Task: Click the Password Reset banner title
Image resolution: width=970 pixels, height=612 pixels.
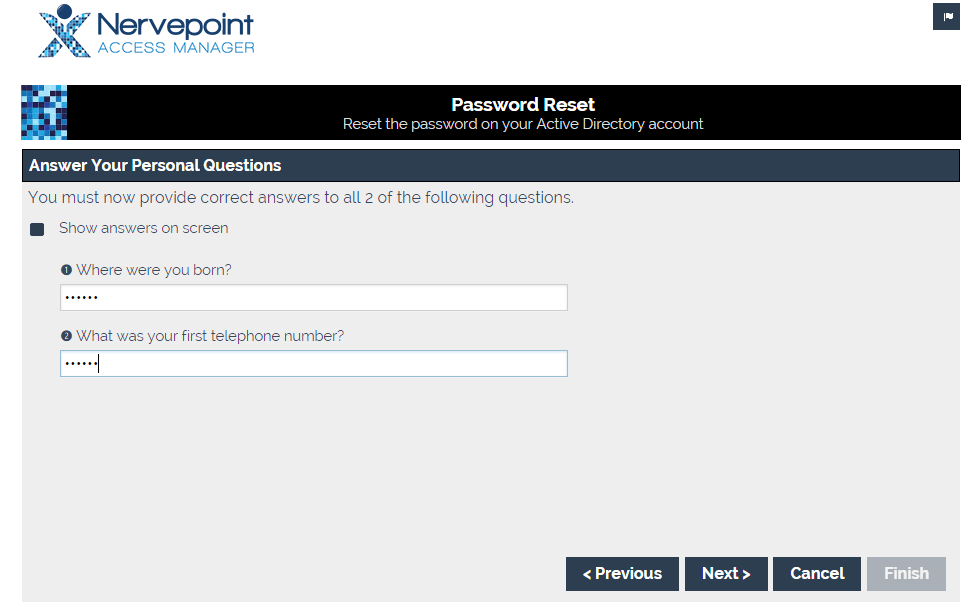Action: point(522,104)
